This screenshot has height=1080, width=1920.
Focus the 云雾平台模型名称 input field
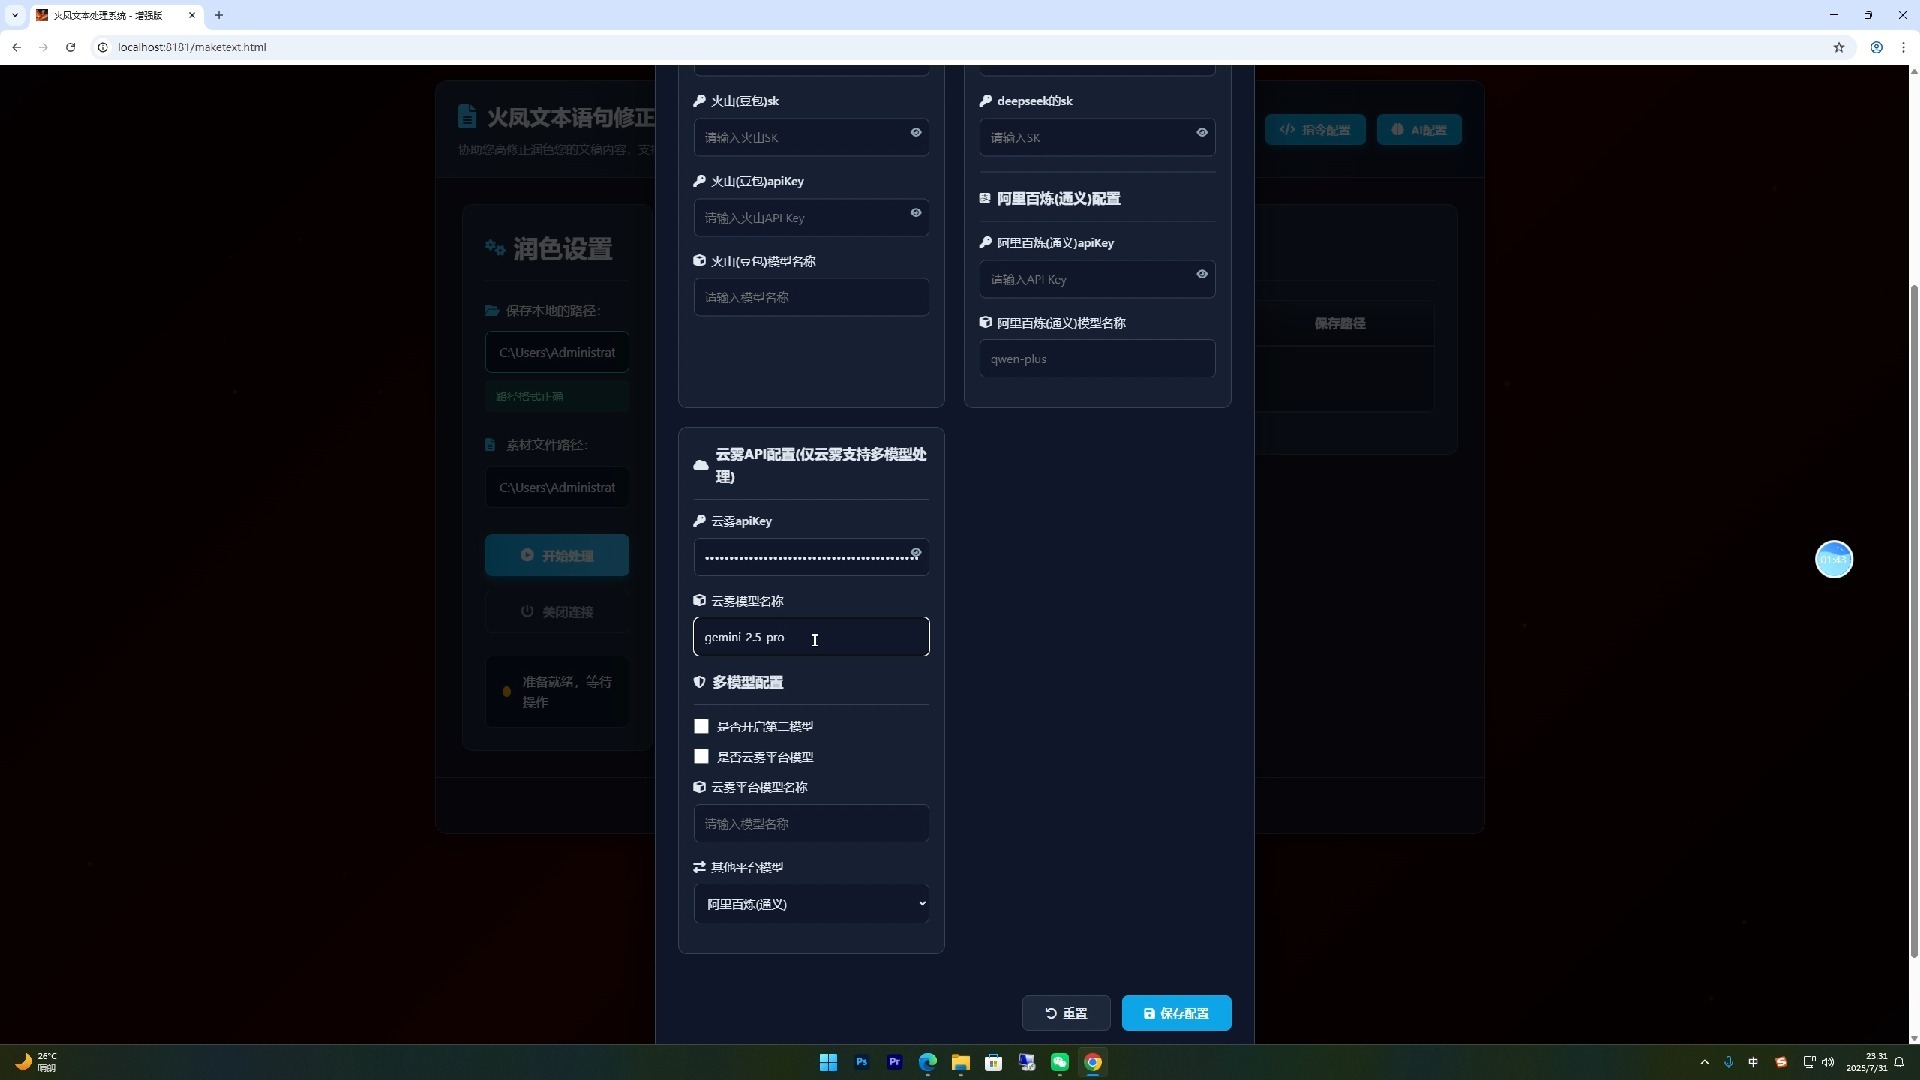(x=811, y=824)
